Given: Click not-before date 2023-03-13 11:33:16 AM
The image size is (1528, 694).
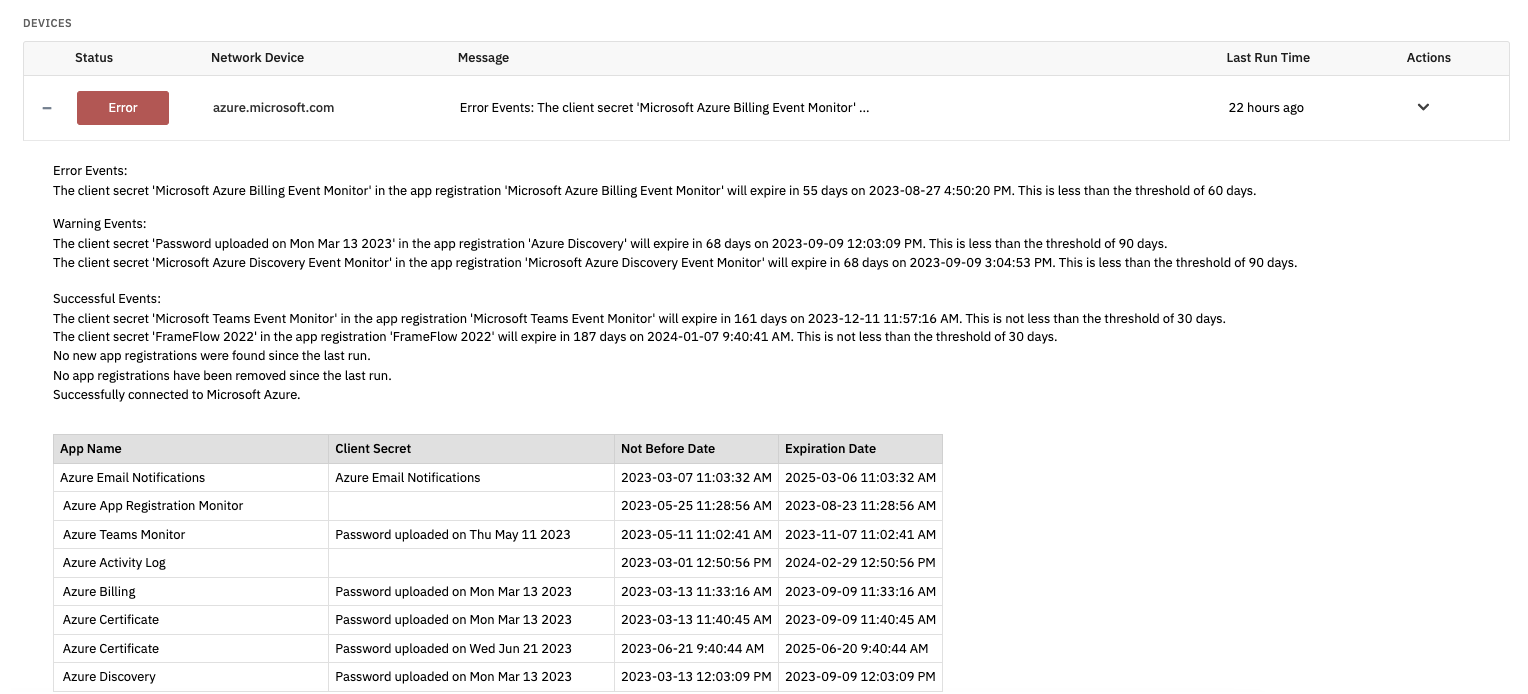Looking at the screenshot, I should [696, 592].
